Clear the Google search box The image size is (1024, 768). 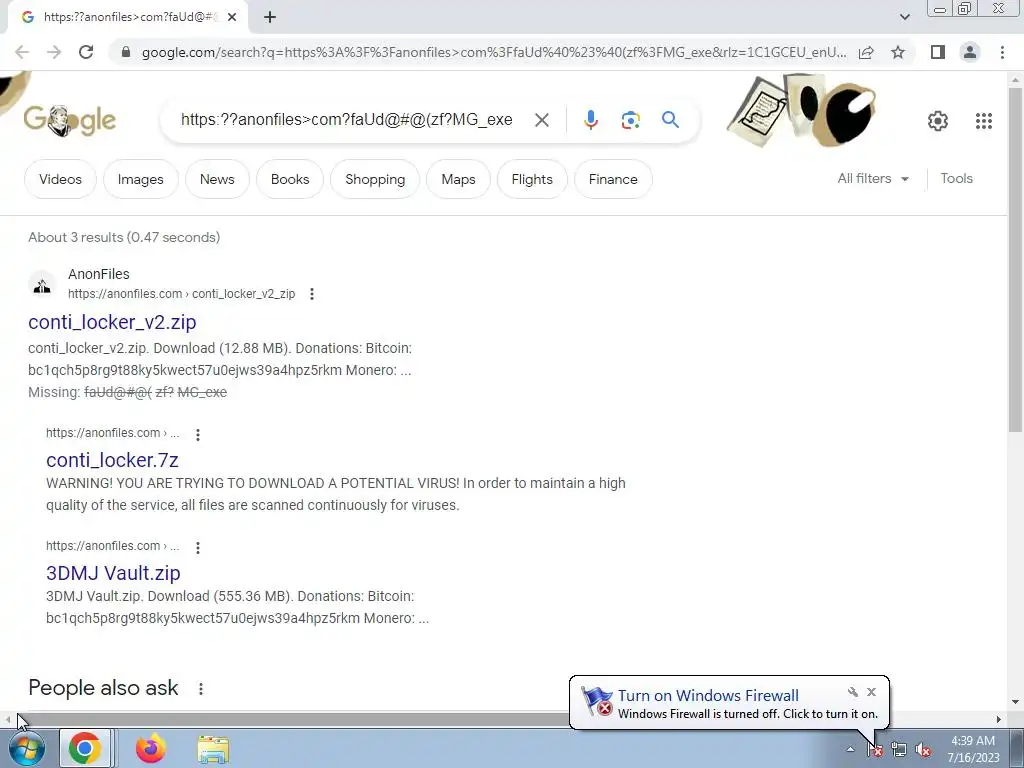(x=541, y=120)
